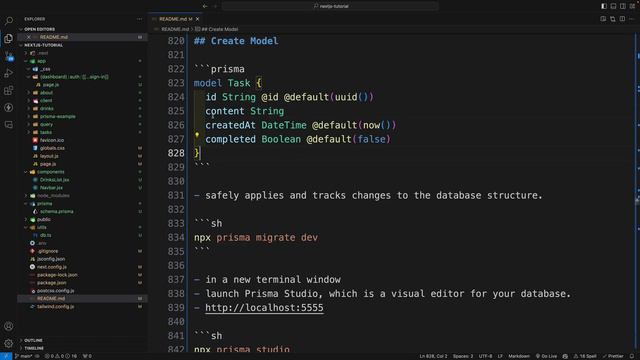Viewport: 640px width, 360px height.
Task: Open DrinksList.jsx file
Action: [54, 180]
